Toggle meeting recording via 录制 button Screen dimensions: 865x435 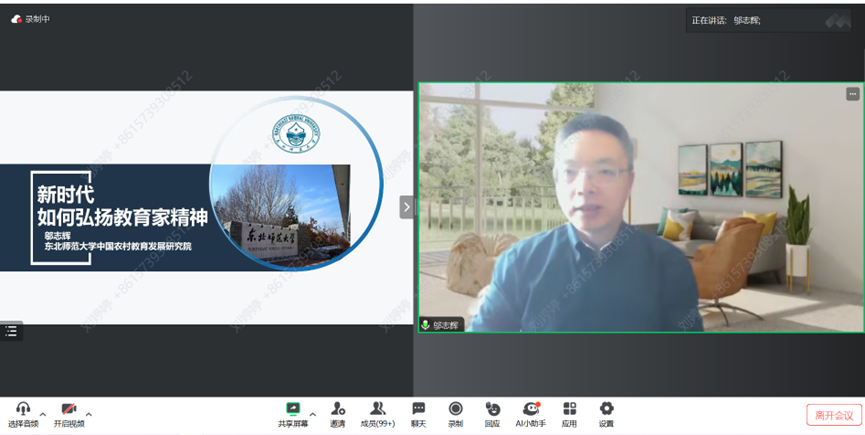coord(455,410)
